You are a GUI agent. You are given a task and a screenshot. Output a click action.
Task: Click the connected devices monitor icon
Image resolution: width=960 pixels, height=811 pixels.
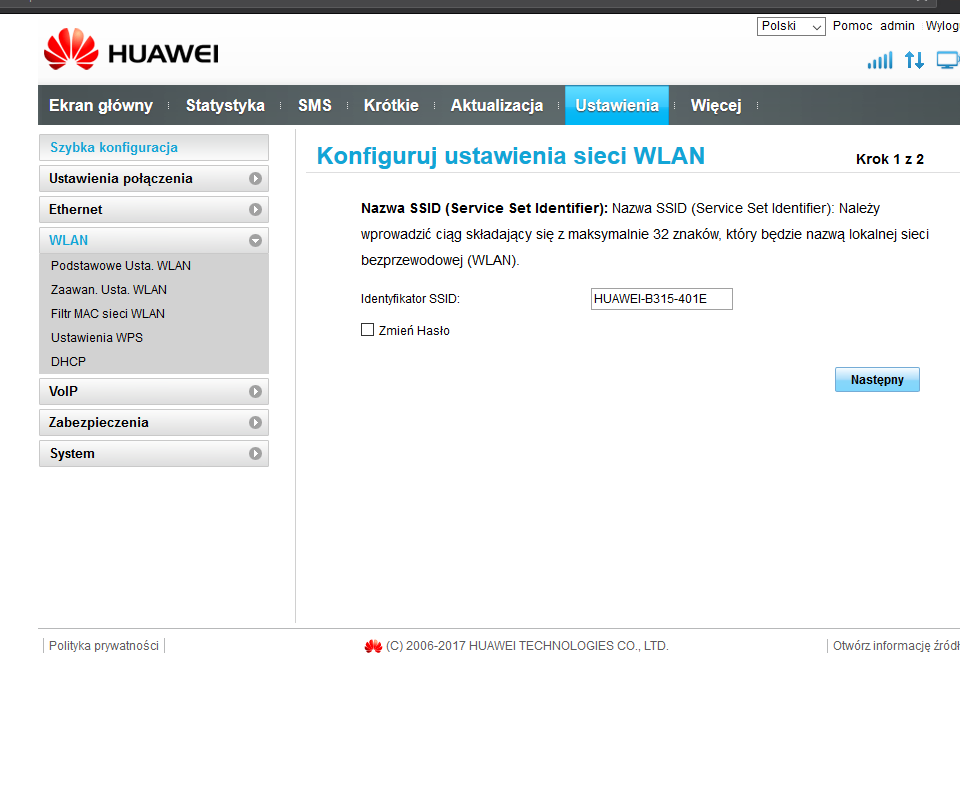point(948,60)
